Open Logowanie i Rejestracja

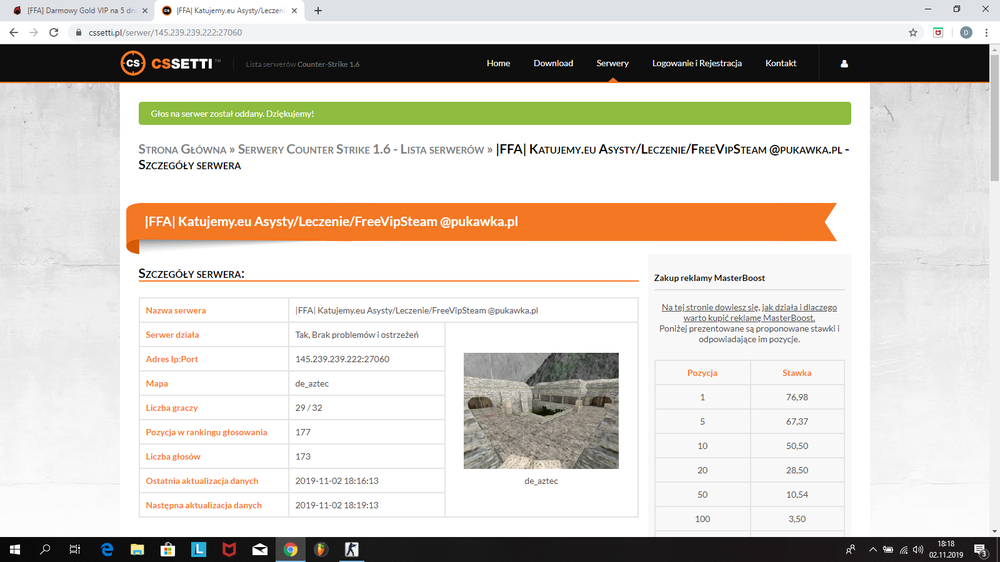[x=696, y=63]
